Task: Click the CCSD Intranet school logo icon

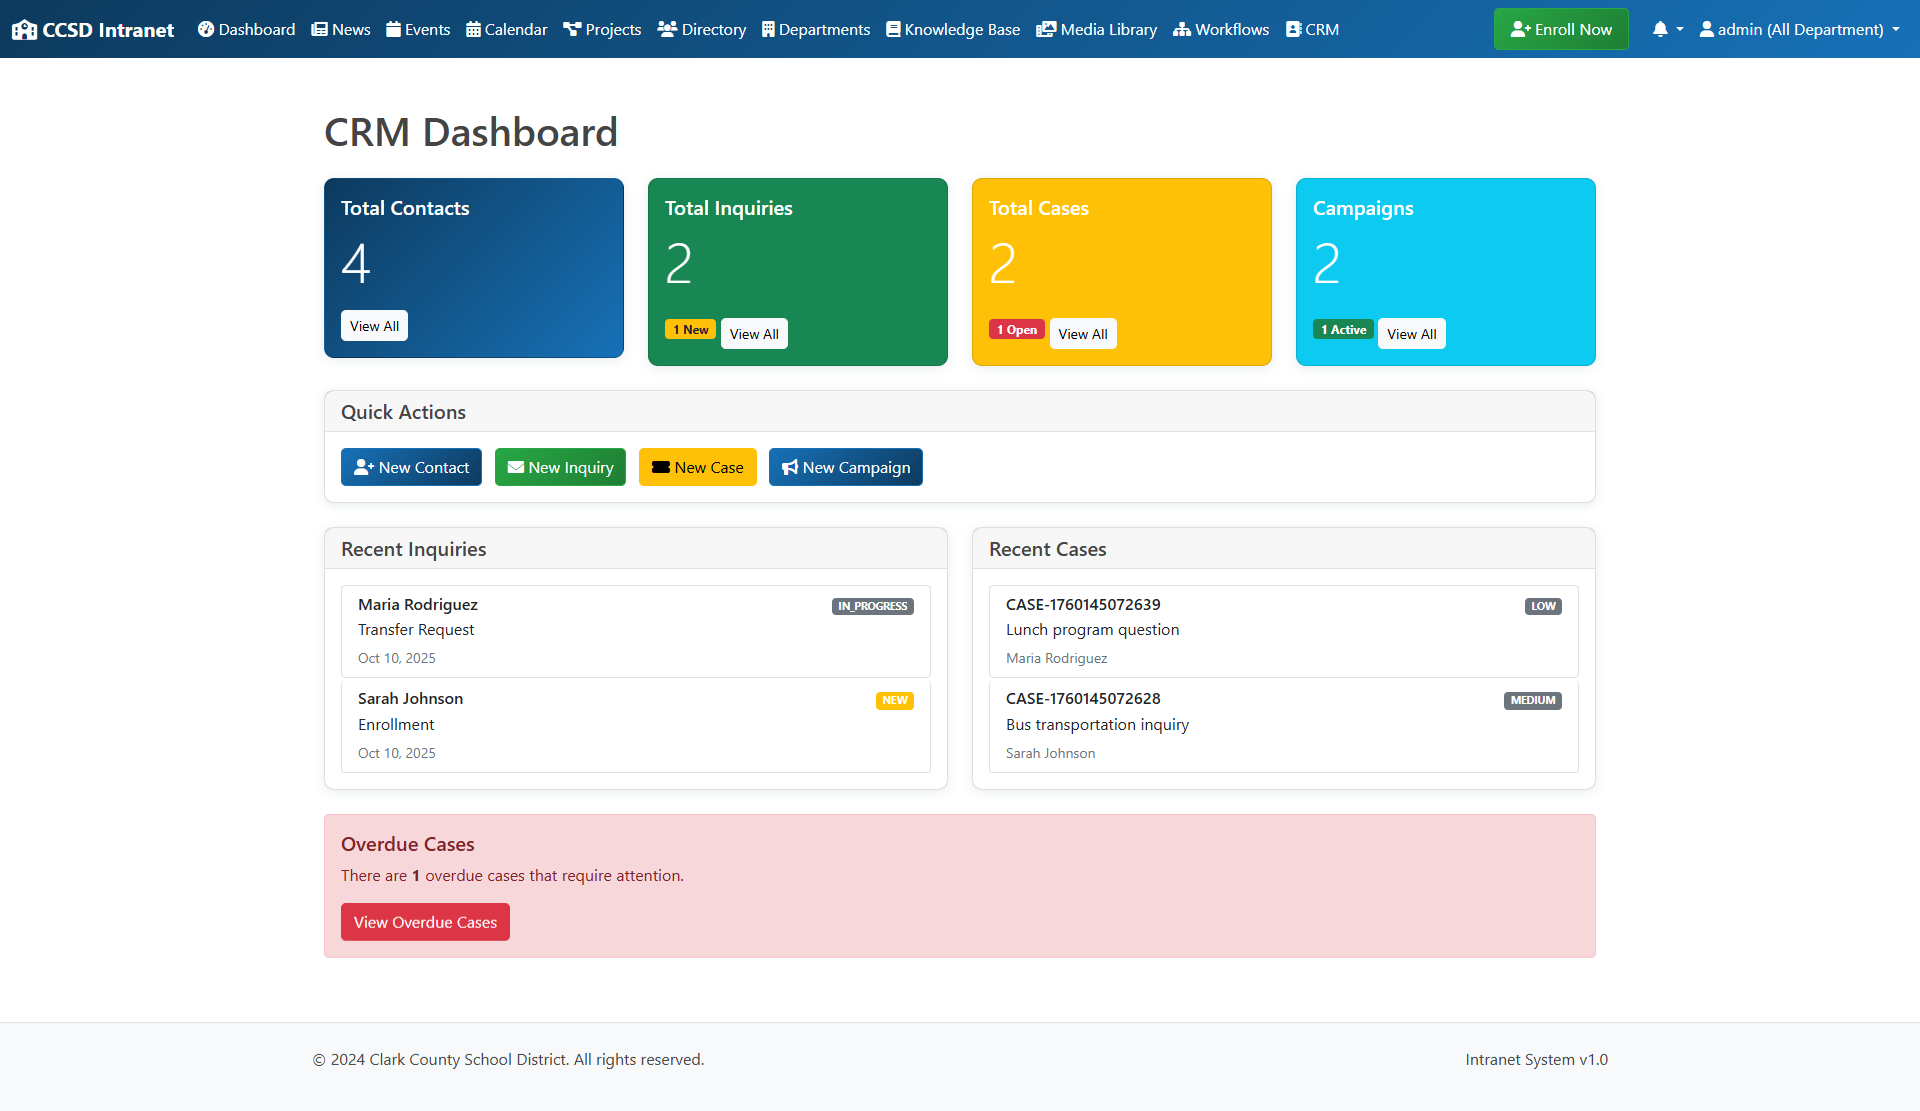Action: 24,30
